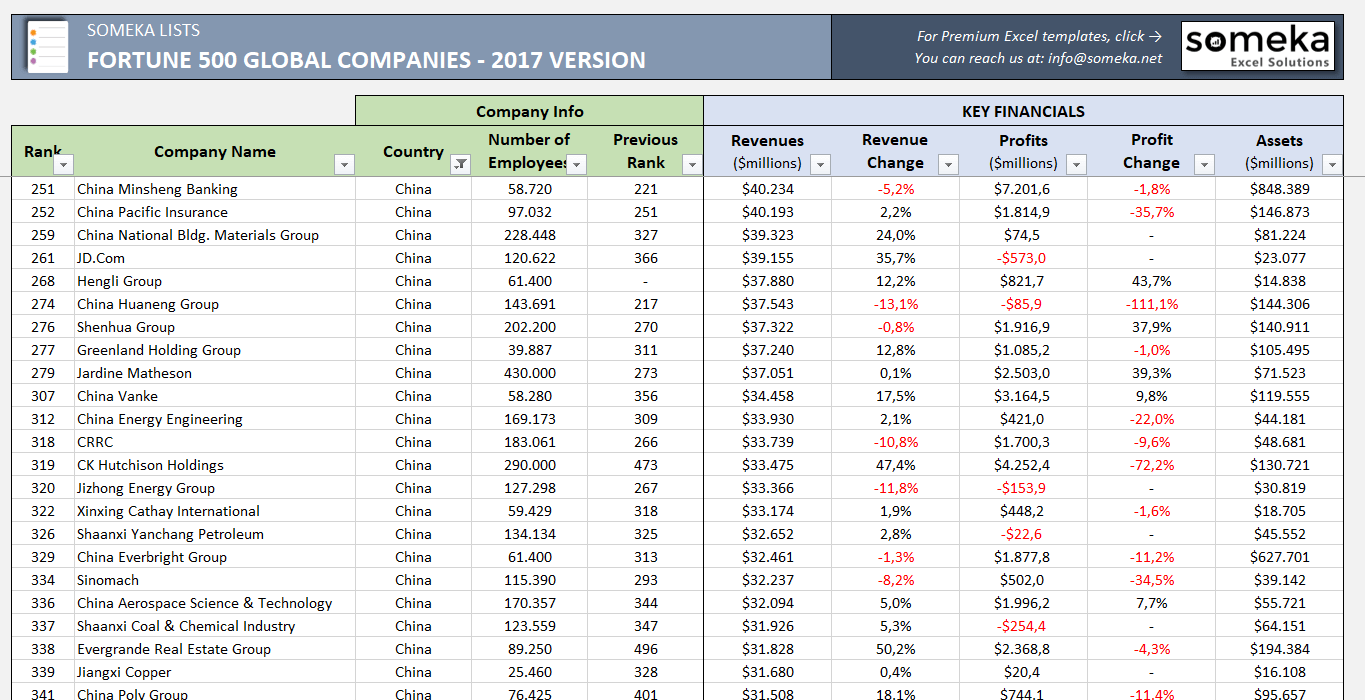Select the revenue change -13,1% cell

[x=895, y=304]
